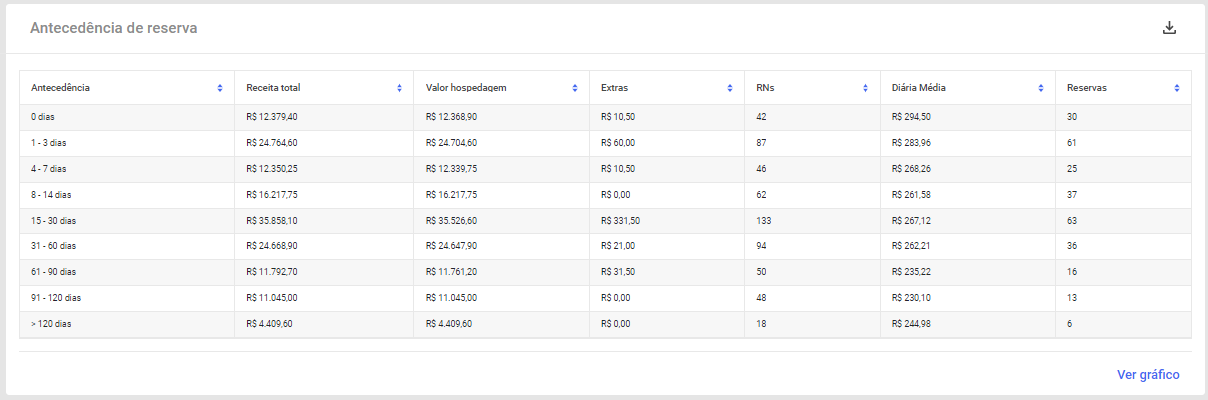1208x400 pixels.
Task: Click the Receita total column header
Action: pos(323,88)
